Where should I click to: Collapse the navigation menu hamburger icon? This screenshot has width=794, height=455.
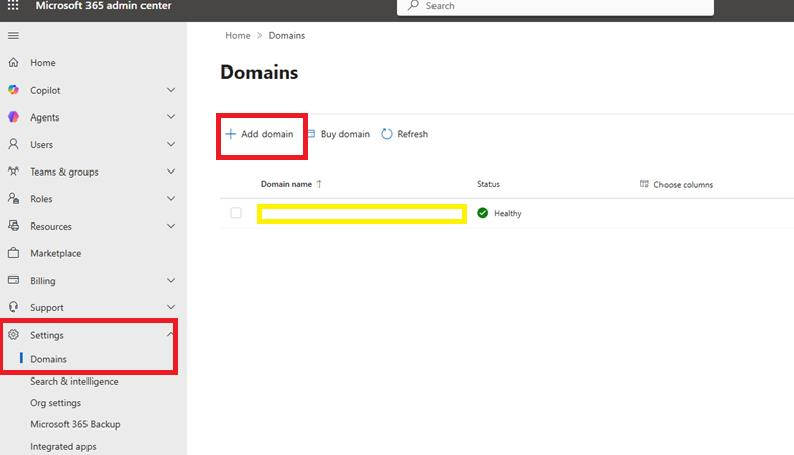(14, 35)
